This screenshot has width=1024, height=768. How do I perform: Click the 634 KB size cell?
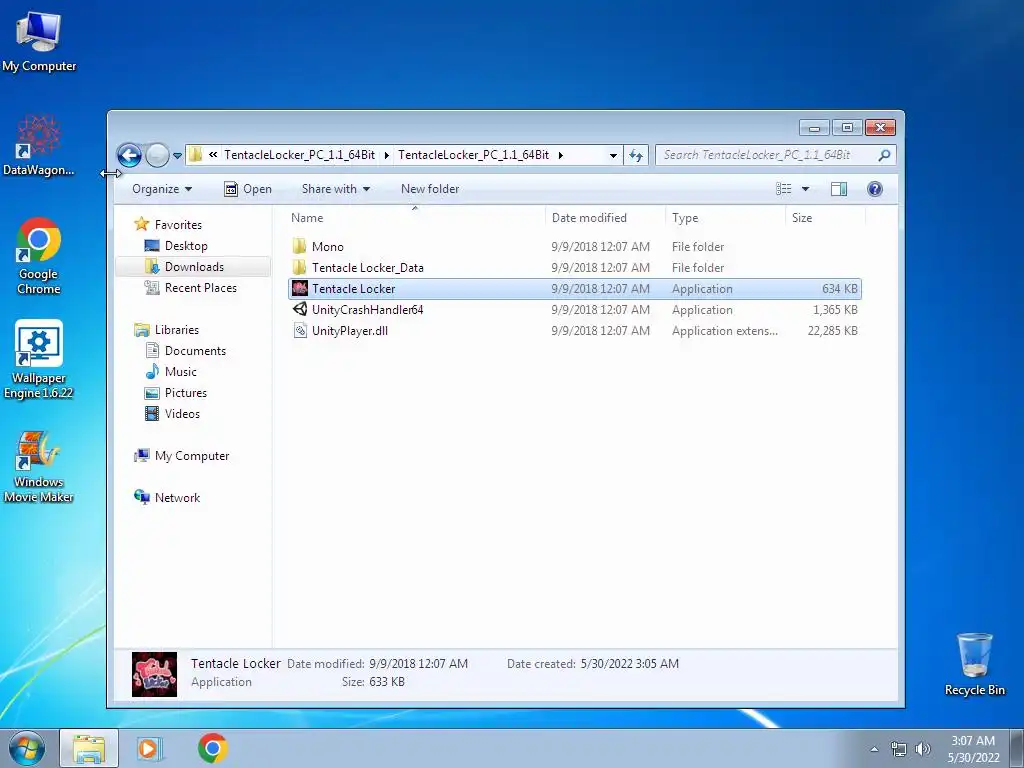(x=839, y=289)
